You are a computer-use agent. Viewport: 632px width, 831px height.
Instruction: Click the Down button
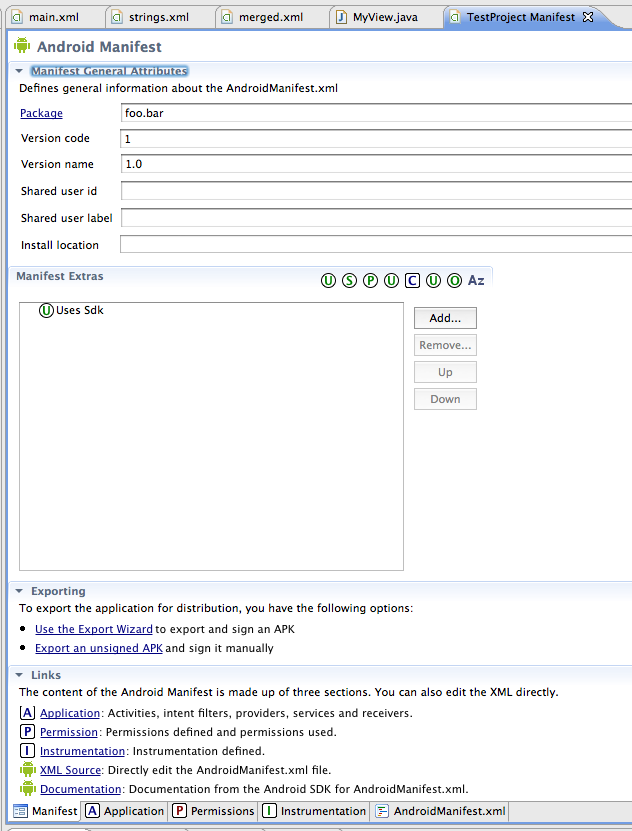tap(445, 399)
